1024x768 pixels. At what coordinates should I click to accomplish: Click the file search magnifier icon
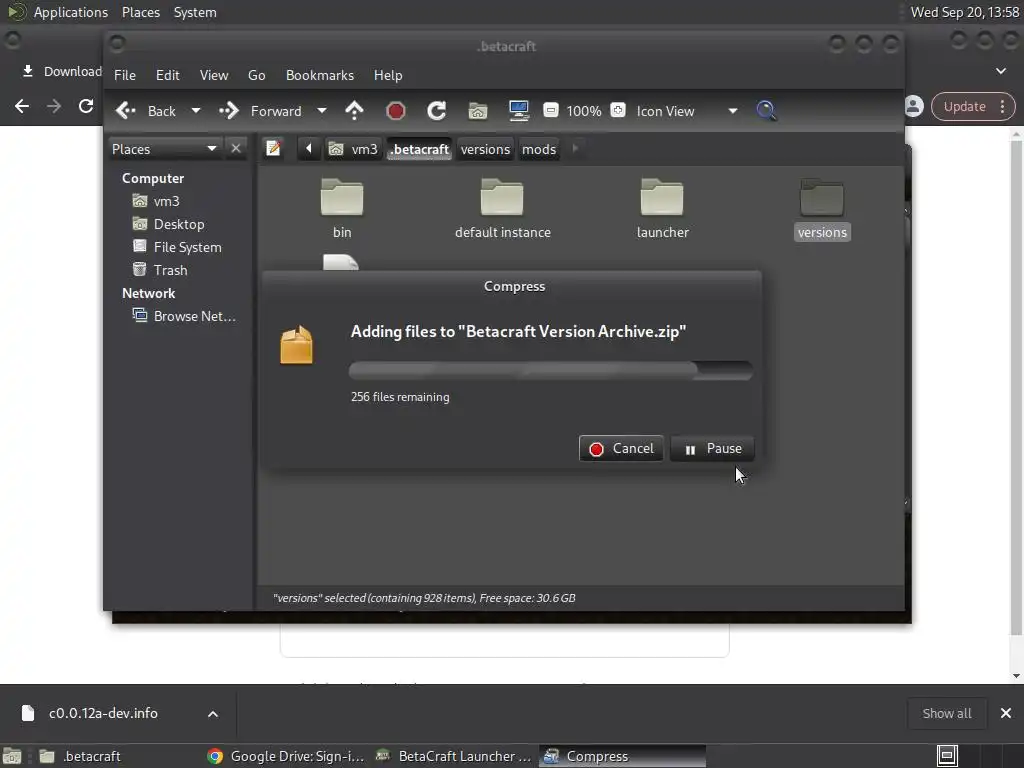pyautogui.click(x=766, y=110)
